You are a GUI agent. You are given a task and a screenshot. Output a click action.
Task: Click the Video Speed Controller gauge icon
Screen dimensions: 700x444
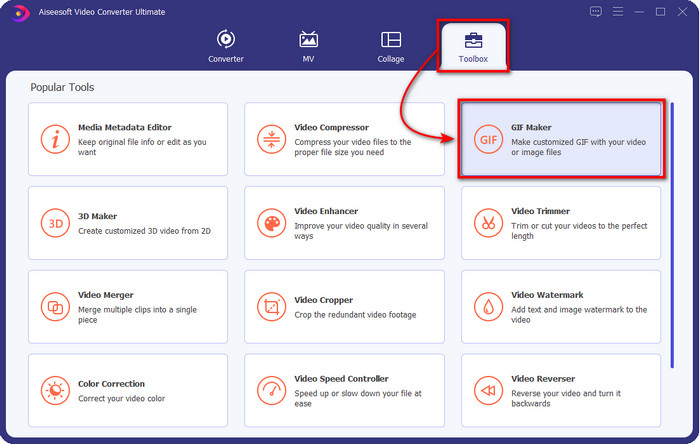click(x=271, y=390)
